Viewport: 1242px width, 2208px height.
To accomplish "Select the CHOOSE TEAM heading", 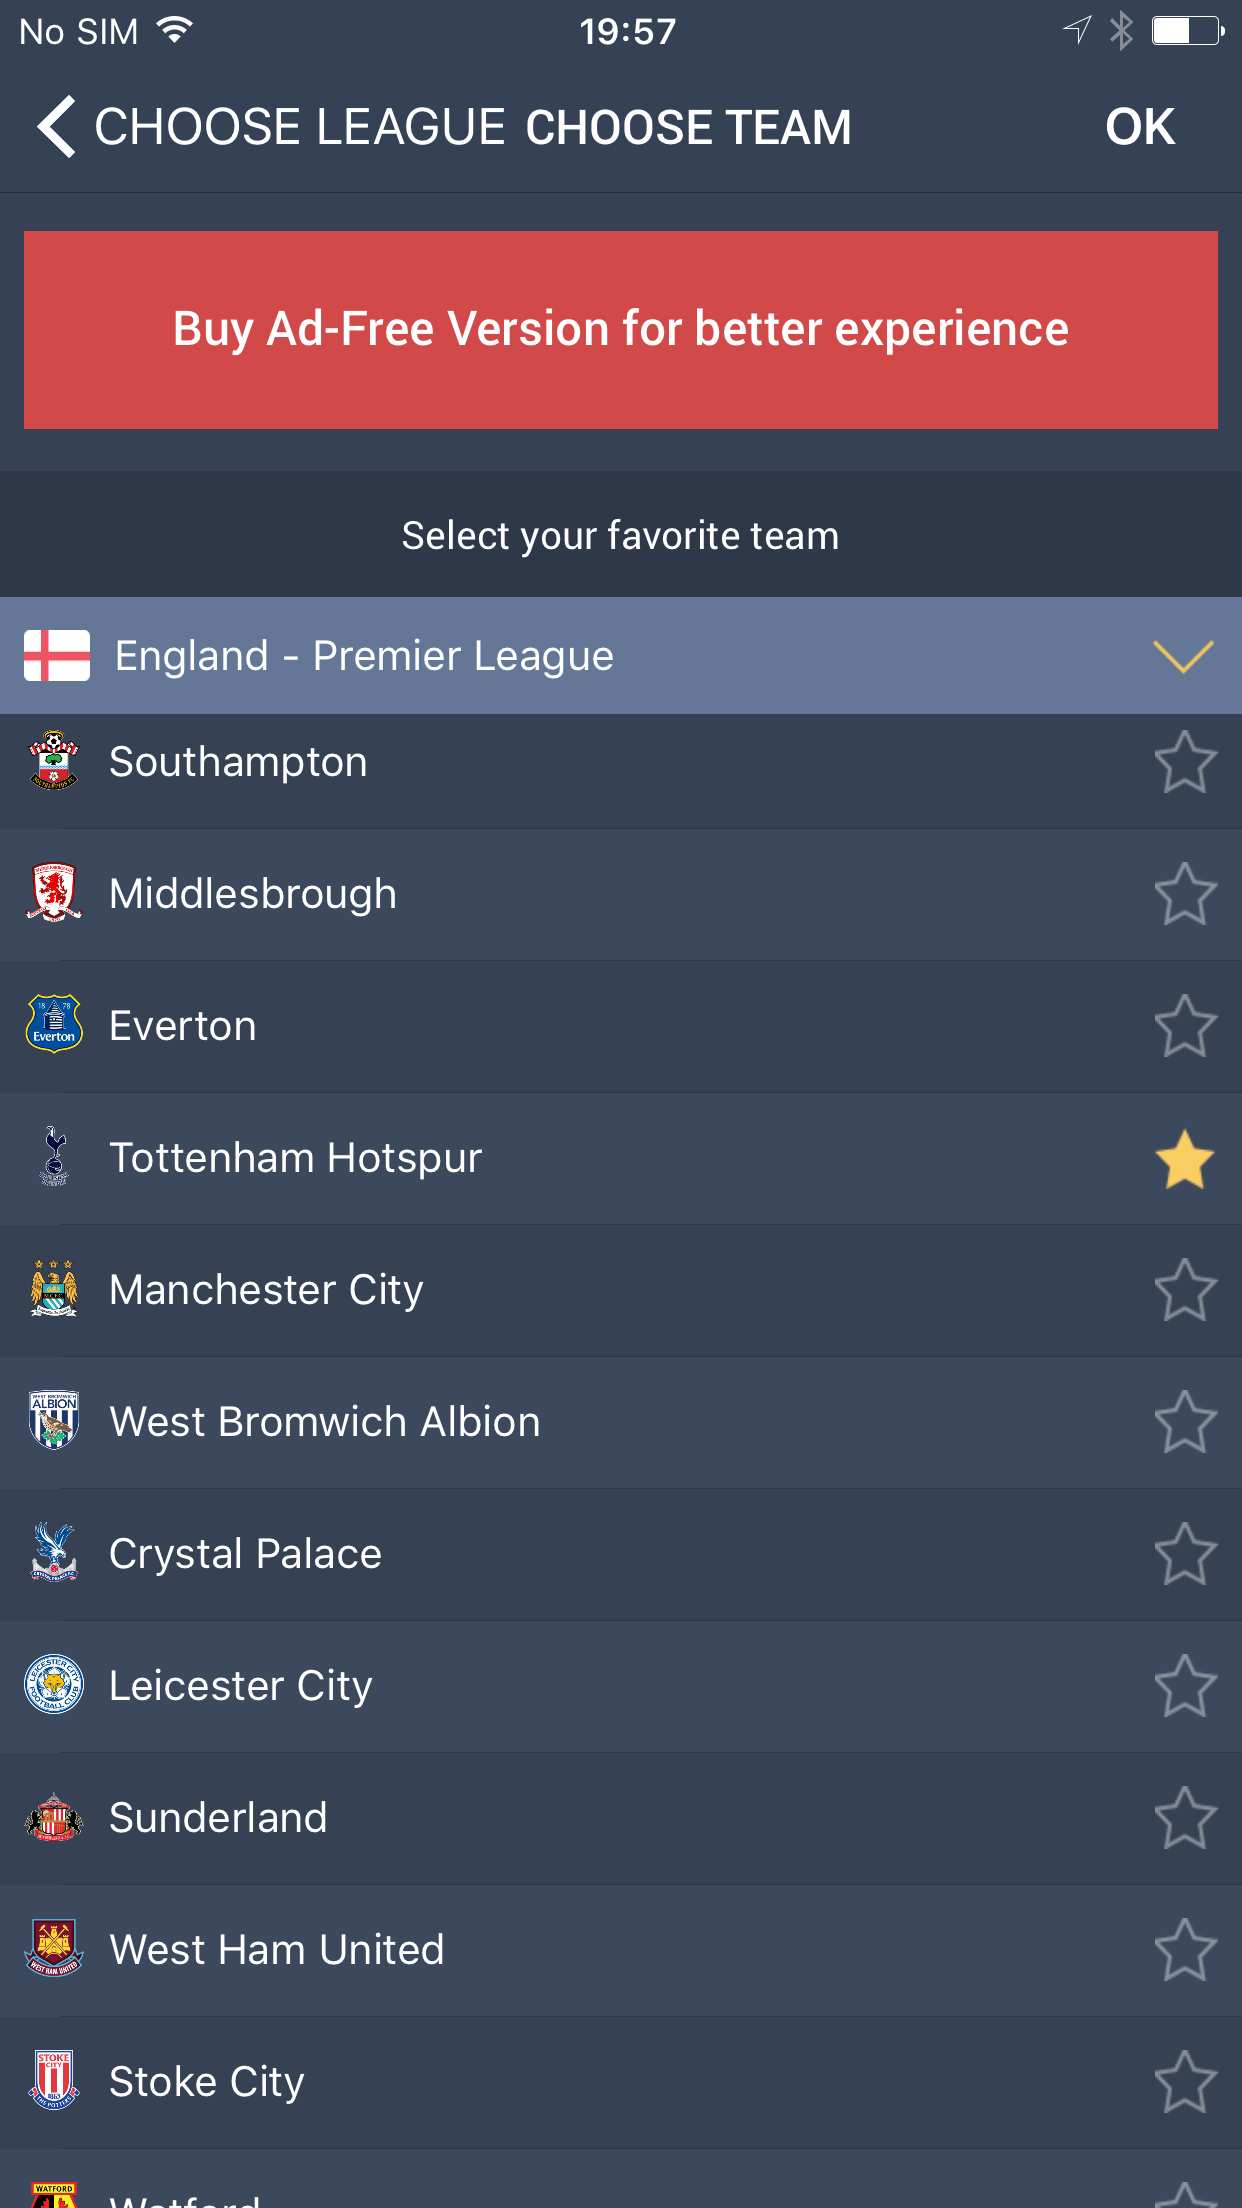I will (688, 127).
